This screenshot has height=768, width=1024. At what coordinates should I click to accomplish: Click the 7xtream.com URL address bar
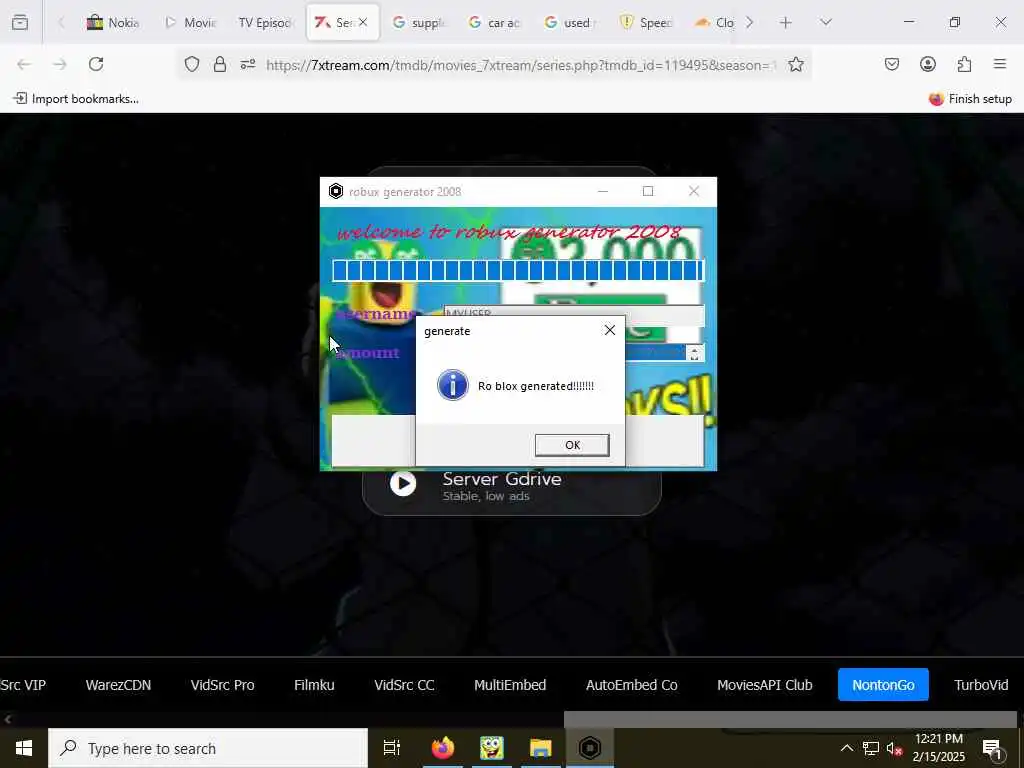[520, 65]
